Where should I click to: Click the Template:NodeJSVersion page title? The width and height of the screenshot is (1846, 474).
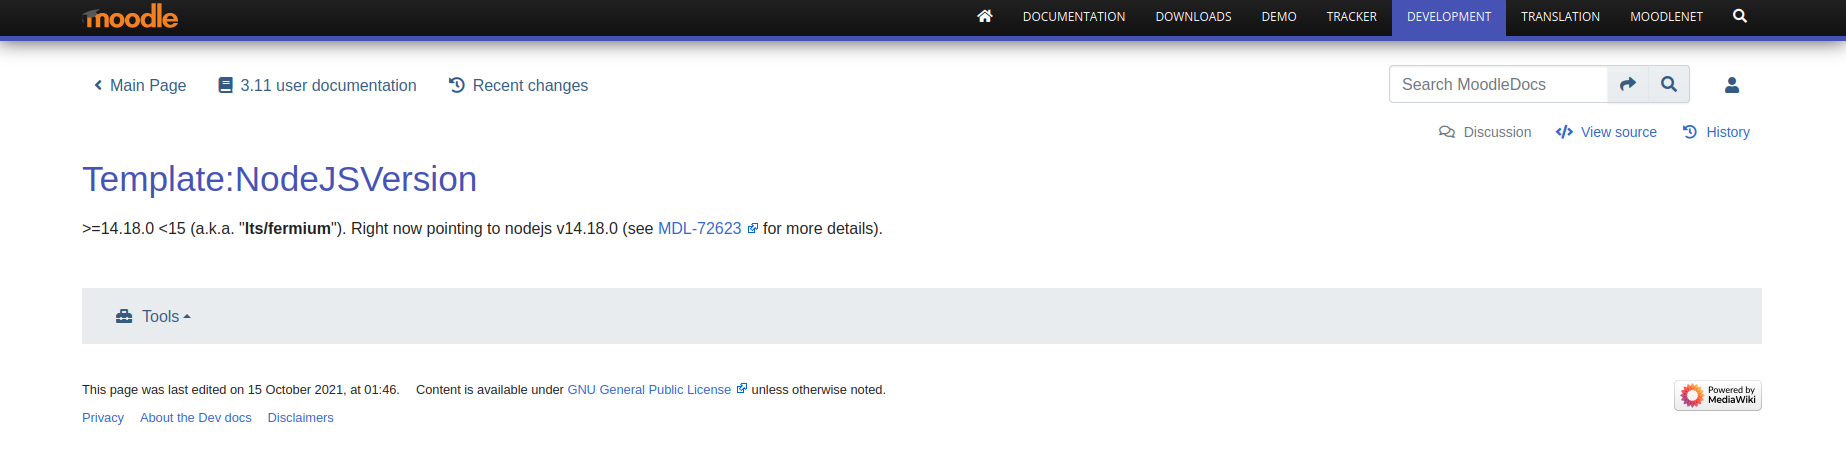280,179
